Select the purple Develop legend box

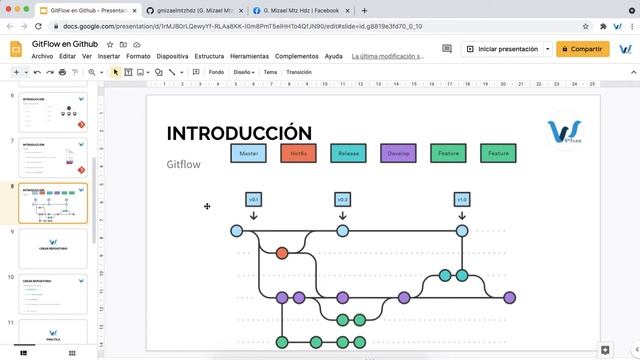point(398,153)
